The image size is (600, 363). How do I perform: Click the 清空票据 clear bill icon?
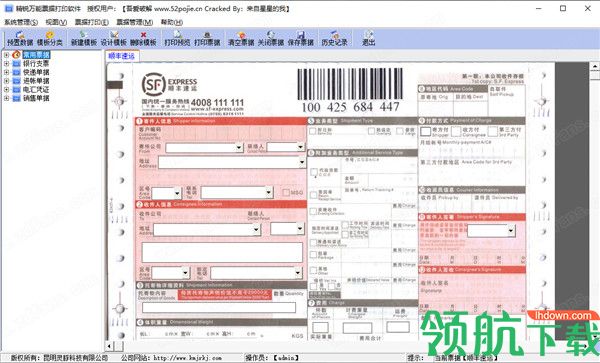coord(241,39)
